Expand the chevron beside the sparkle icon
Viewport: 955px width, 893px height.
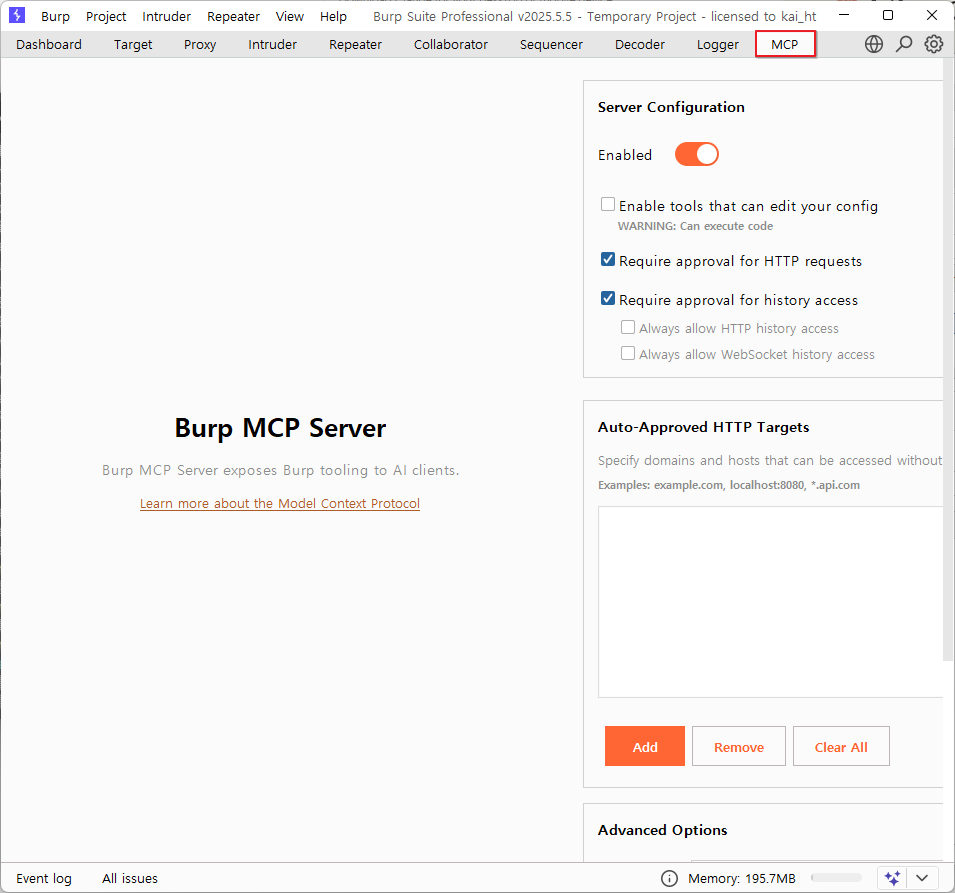[x=922, y=878]
